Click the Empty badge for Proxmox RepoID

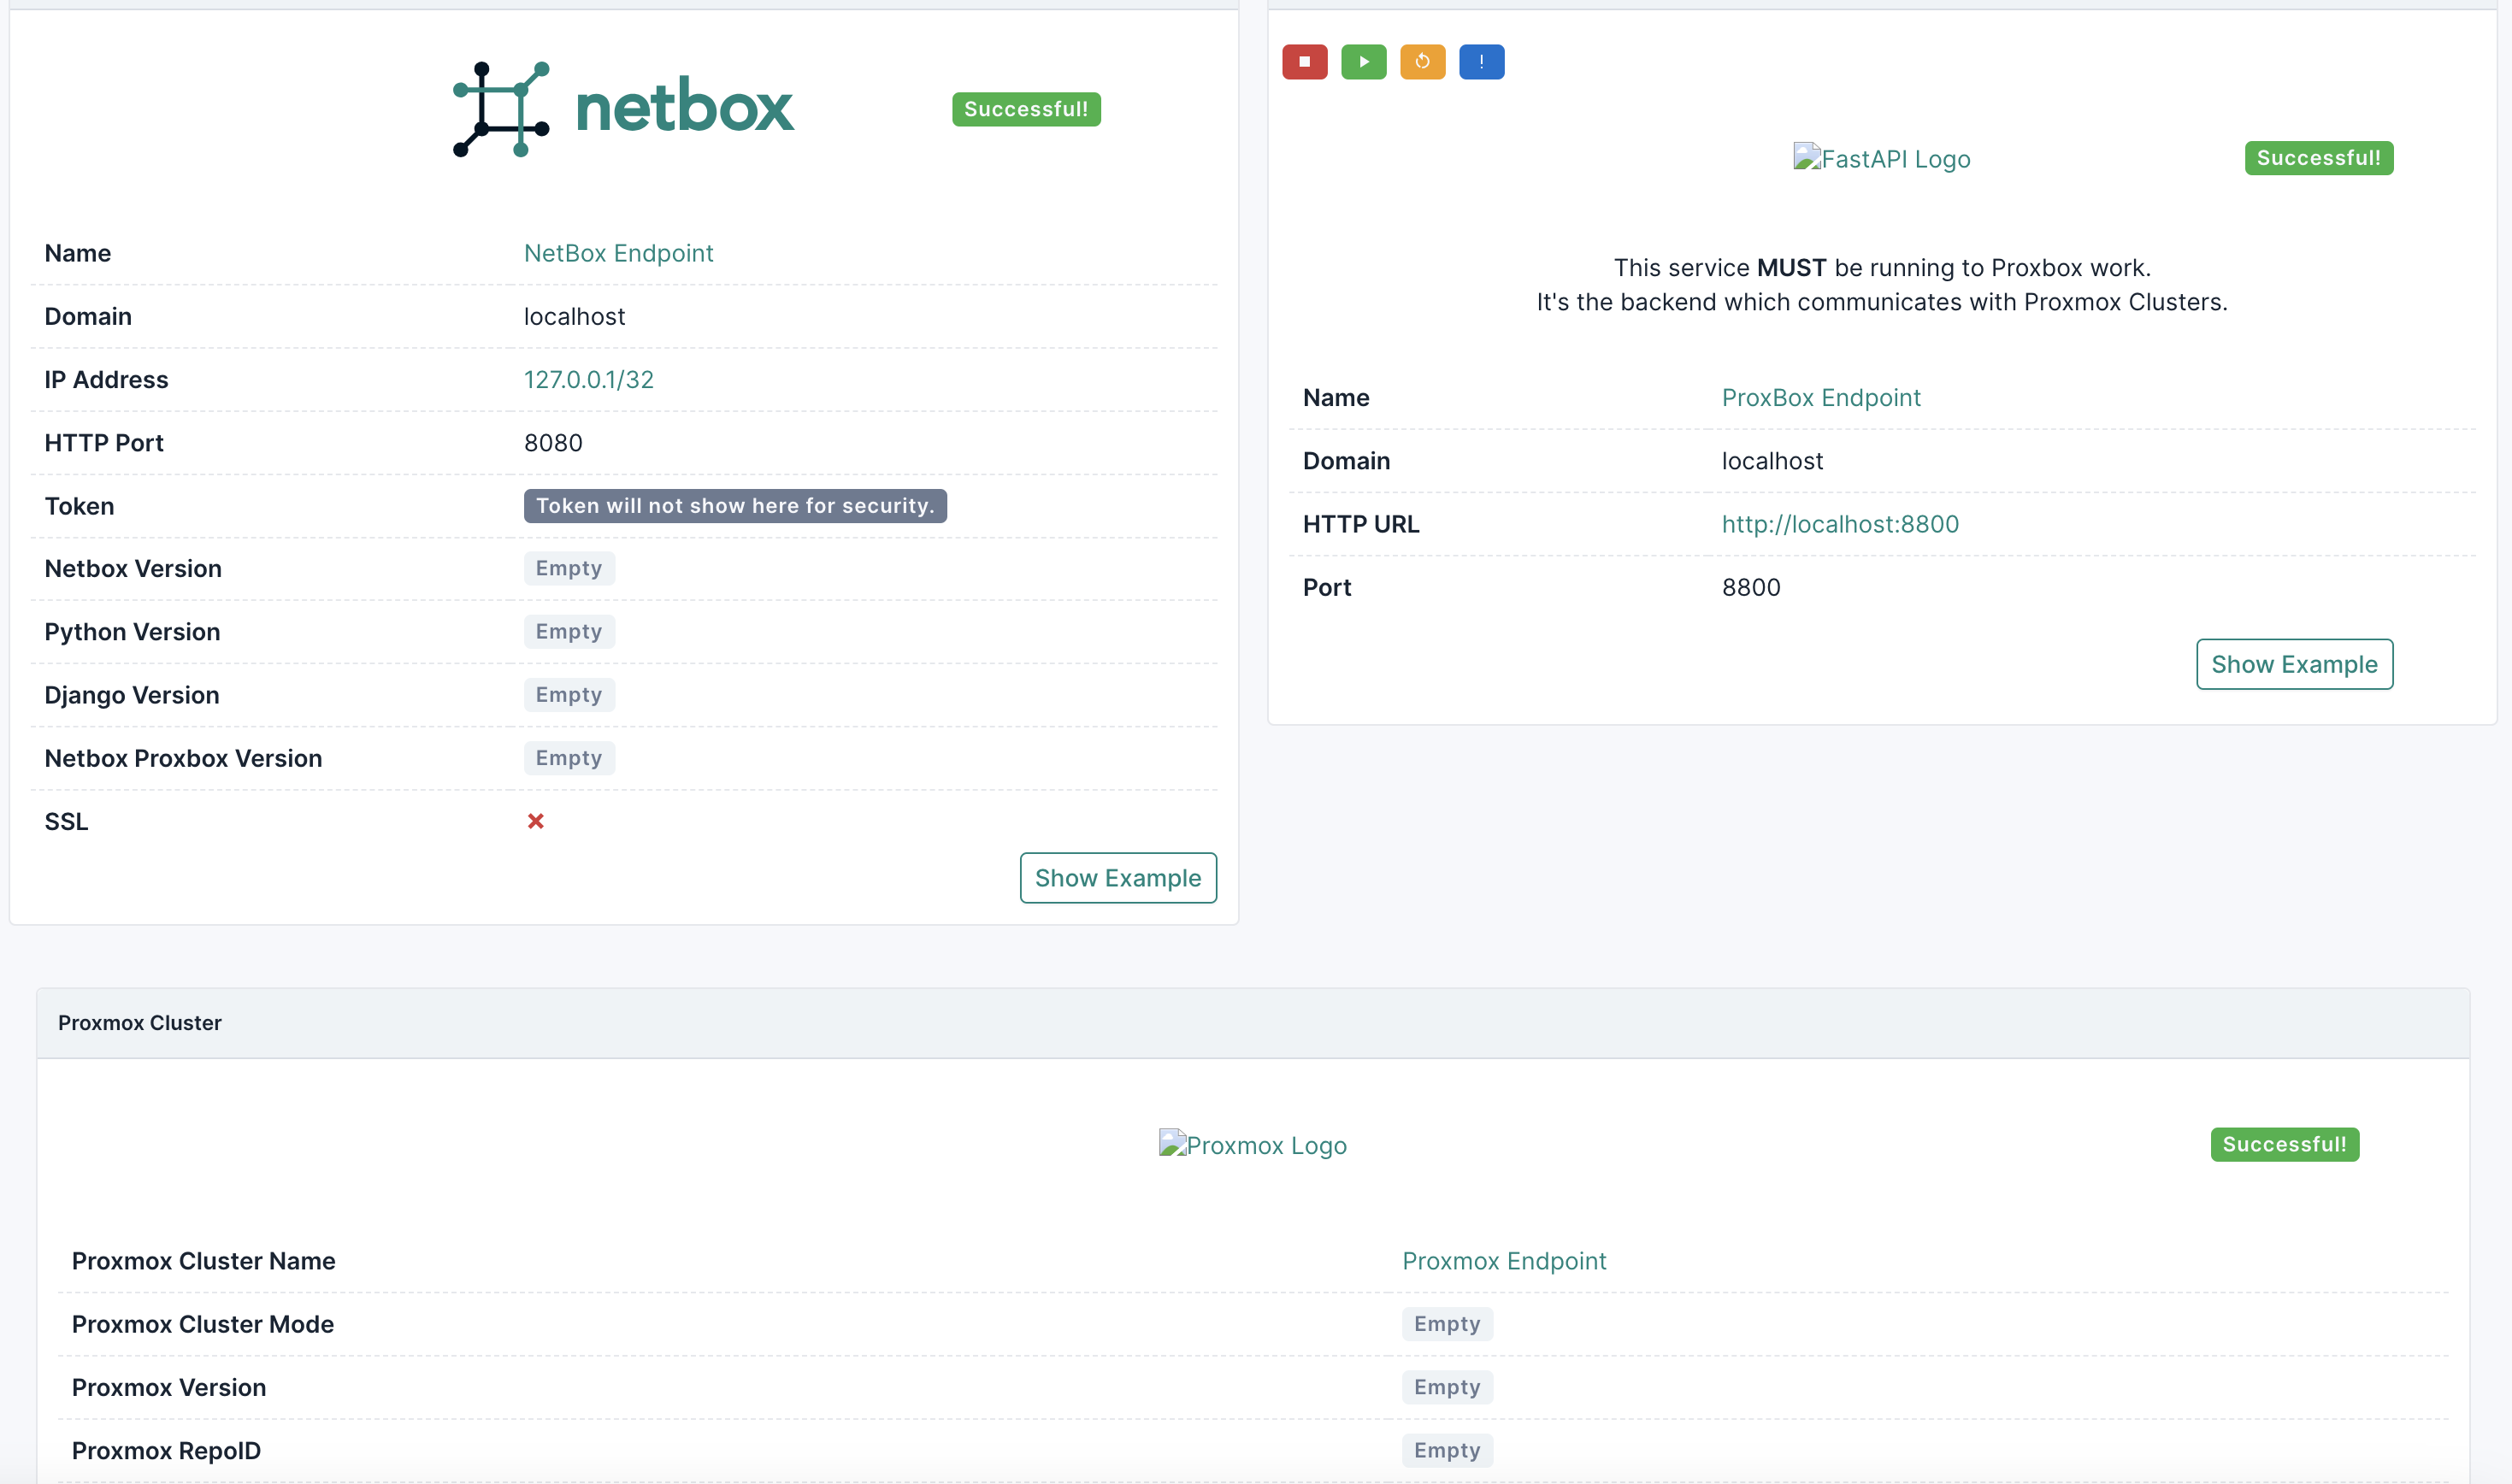1447,1449
